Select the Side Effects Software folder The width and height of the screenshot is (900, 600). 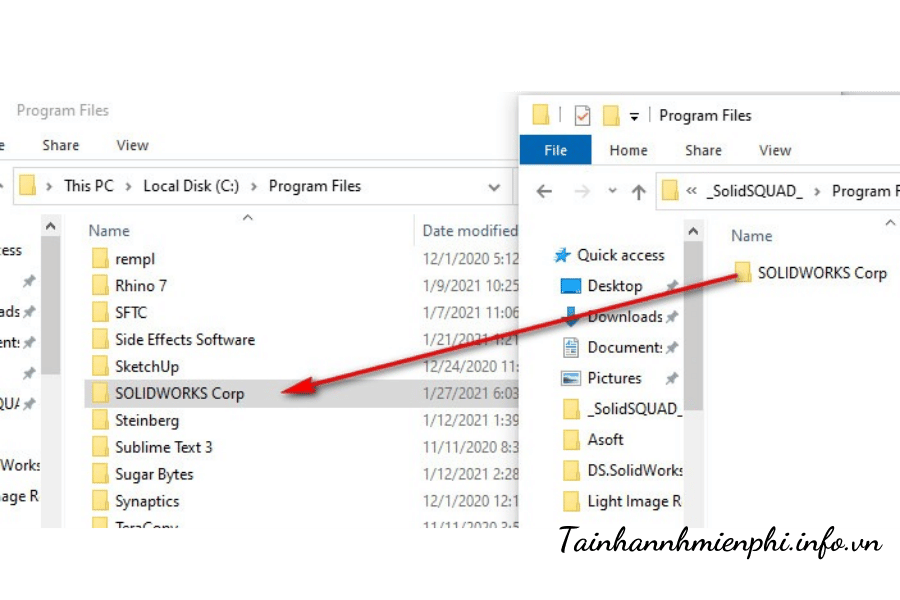(184, 340)
